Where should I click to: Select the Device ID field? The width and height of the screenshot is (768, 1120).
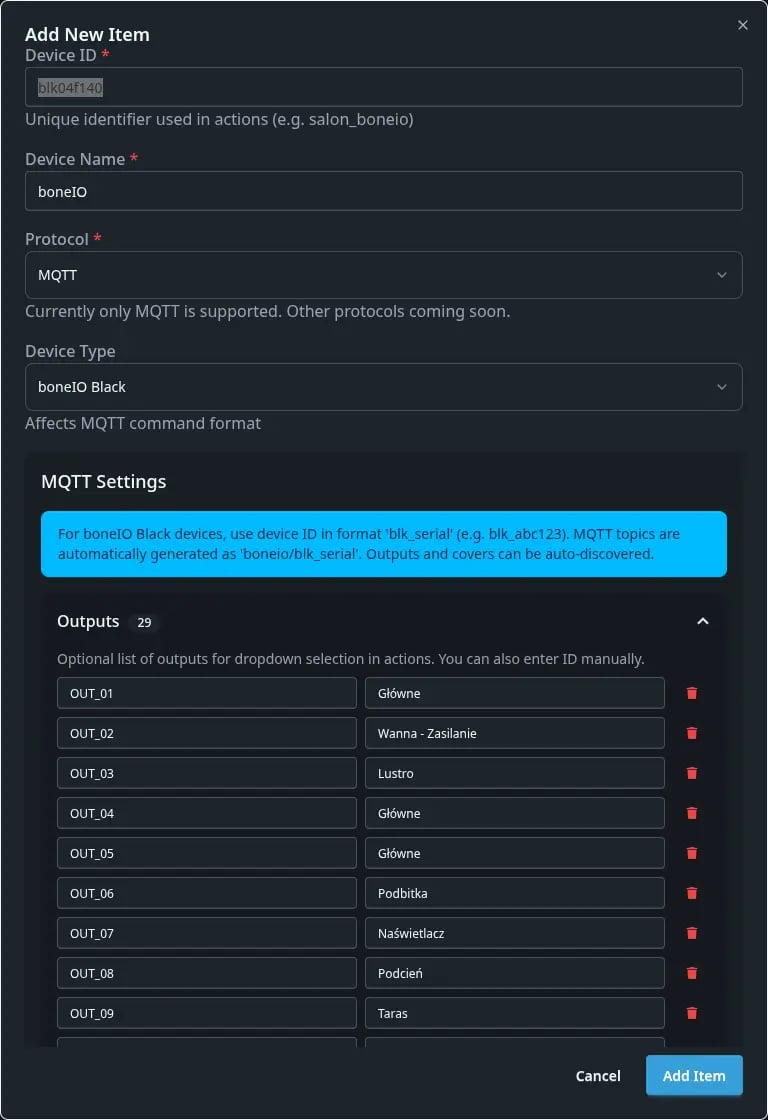pyautogui.click(x=384, y=87)
